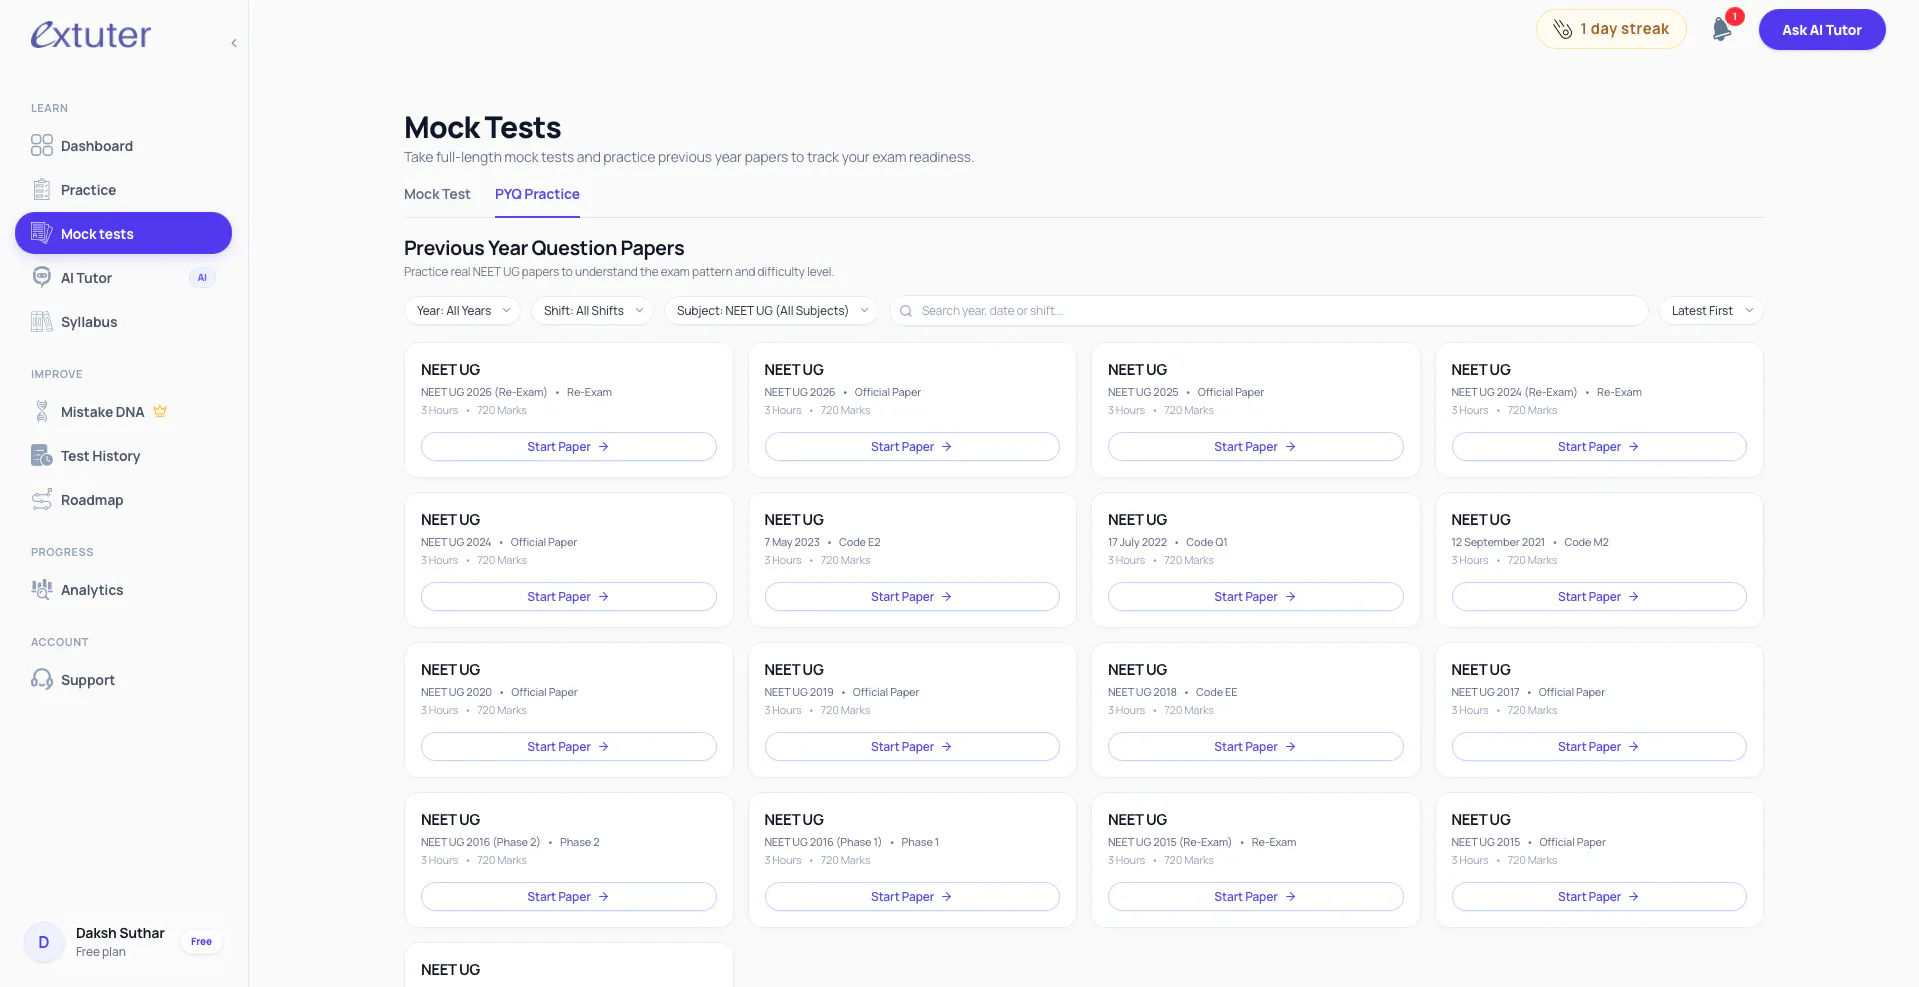This screenshot has width=1919, height=987.
Task: Start the 7 May 2023 Code E2 paper
Action: pyautogui.click(x=912, y=597)
